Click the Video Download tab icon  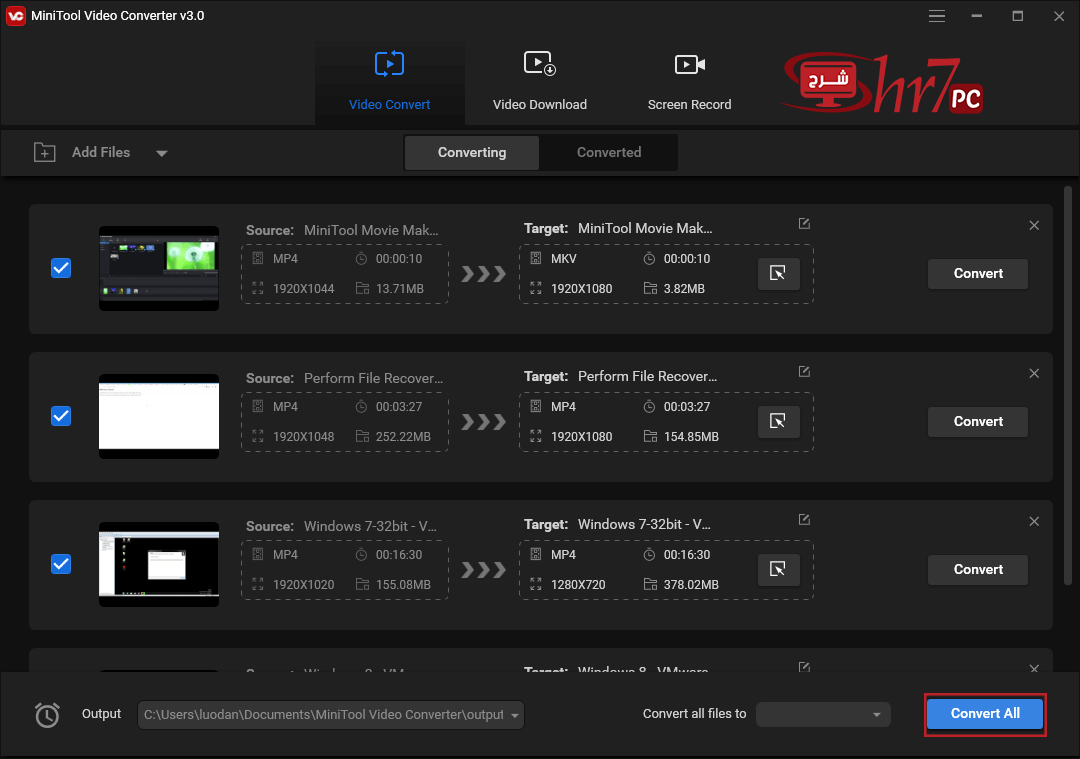point(539,64)
